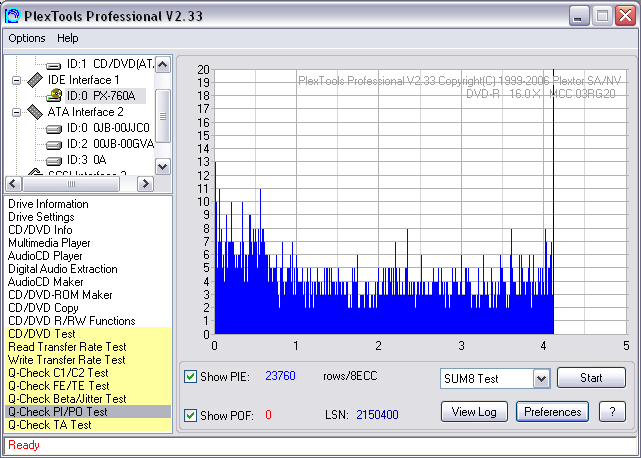Screen dimensions: 641x458
Task: Click the IDE Interface 1 controller icon
Action: [x=35, y=80]
